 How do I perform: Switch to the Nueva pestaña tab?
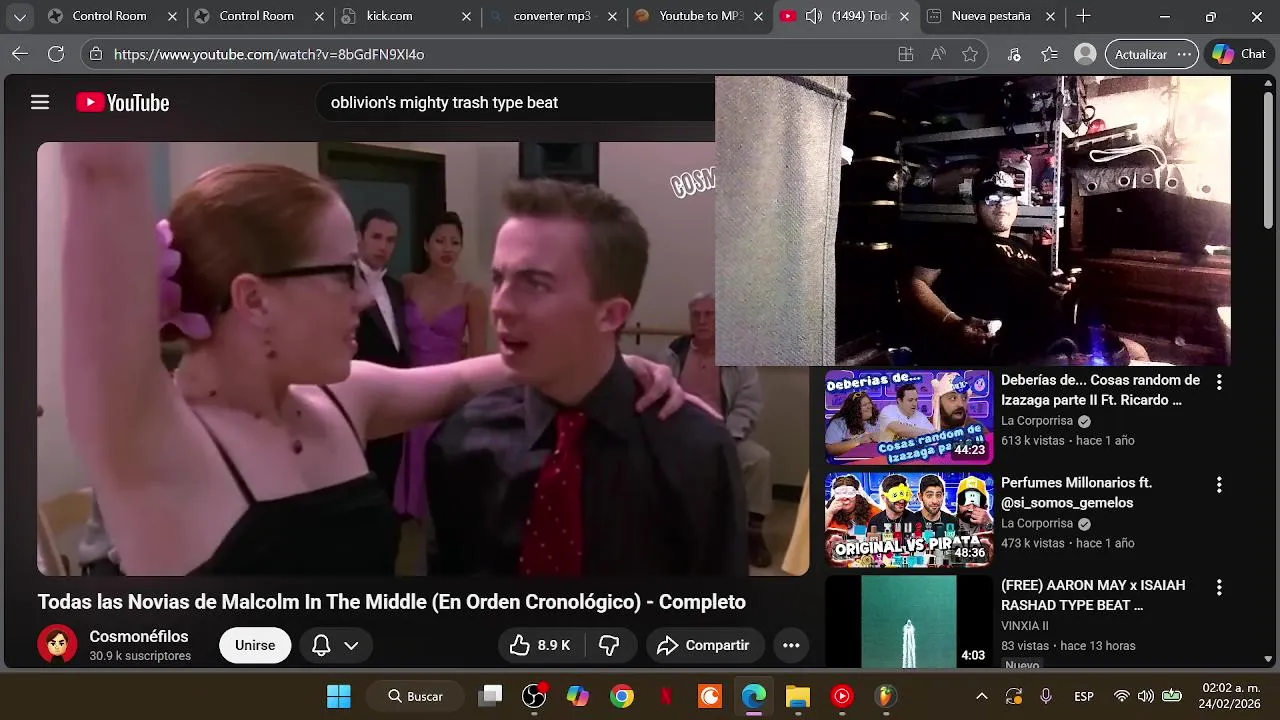[990, 16]
